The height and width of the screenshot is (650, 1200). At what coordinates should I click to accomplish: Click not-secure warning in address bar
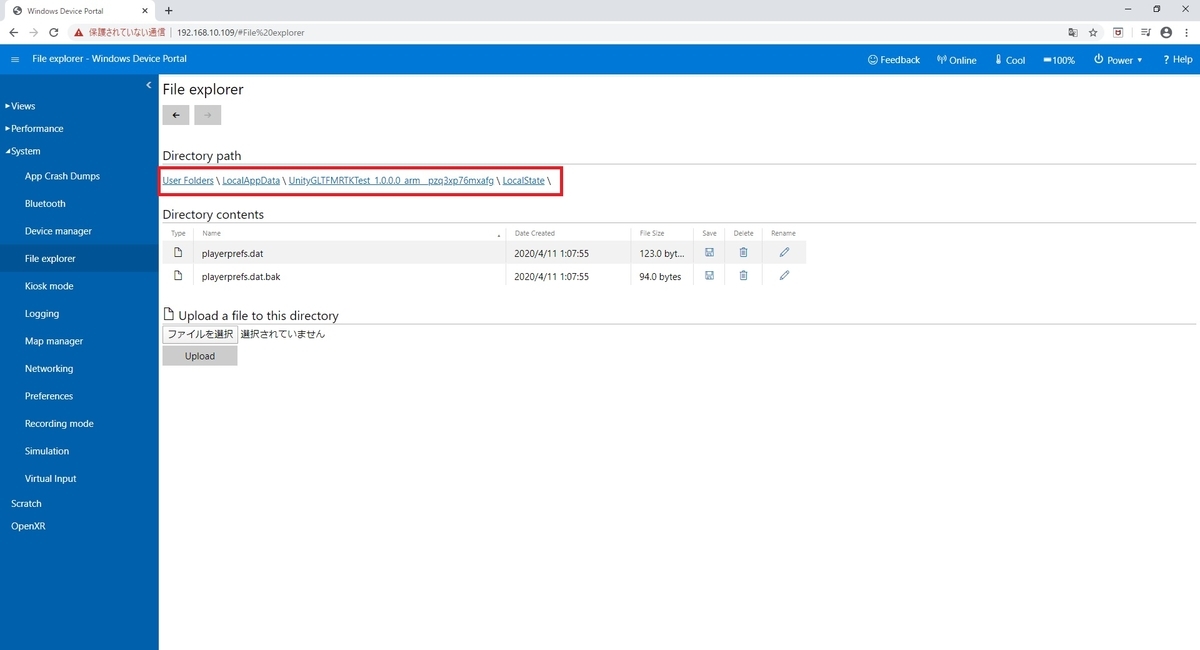119,32
